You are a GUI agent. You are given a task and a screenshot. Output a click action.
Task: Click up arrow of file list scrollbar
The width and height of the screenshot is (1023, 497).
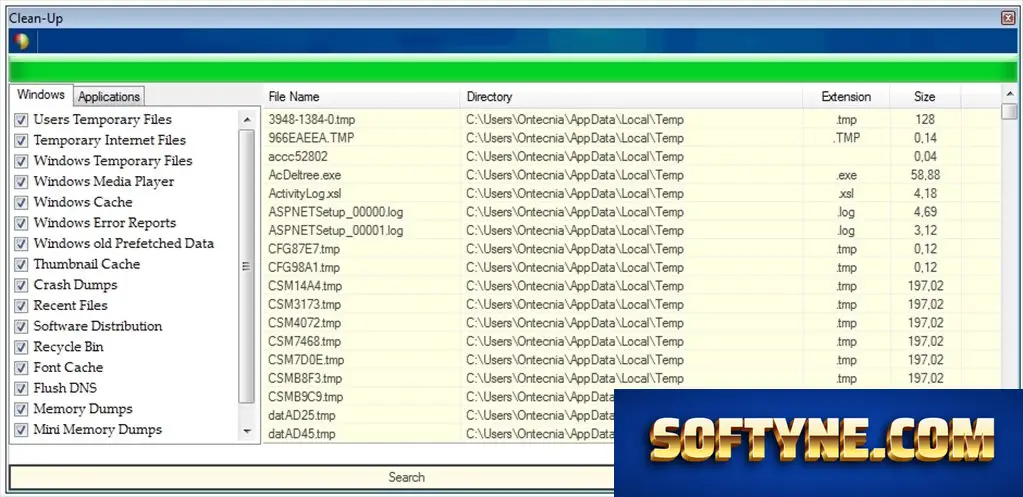pyautogui.click(x=1009, y=94)
